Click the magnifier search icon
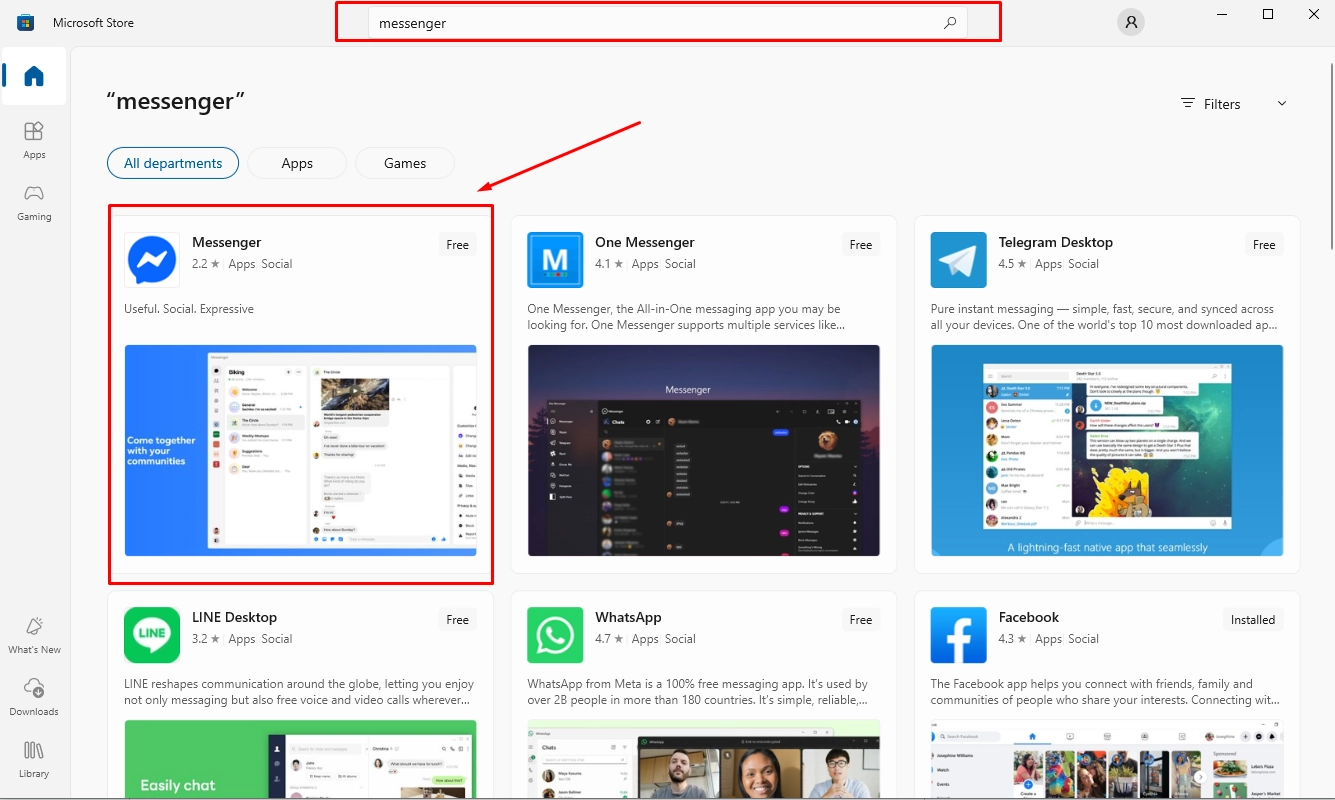Screen dimensions: 1335x800 coord(950,23)
